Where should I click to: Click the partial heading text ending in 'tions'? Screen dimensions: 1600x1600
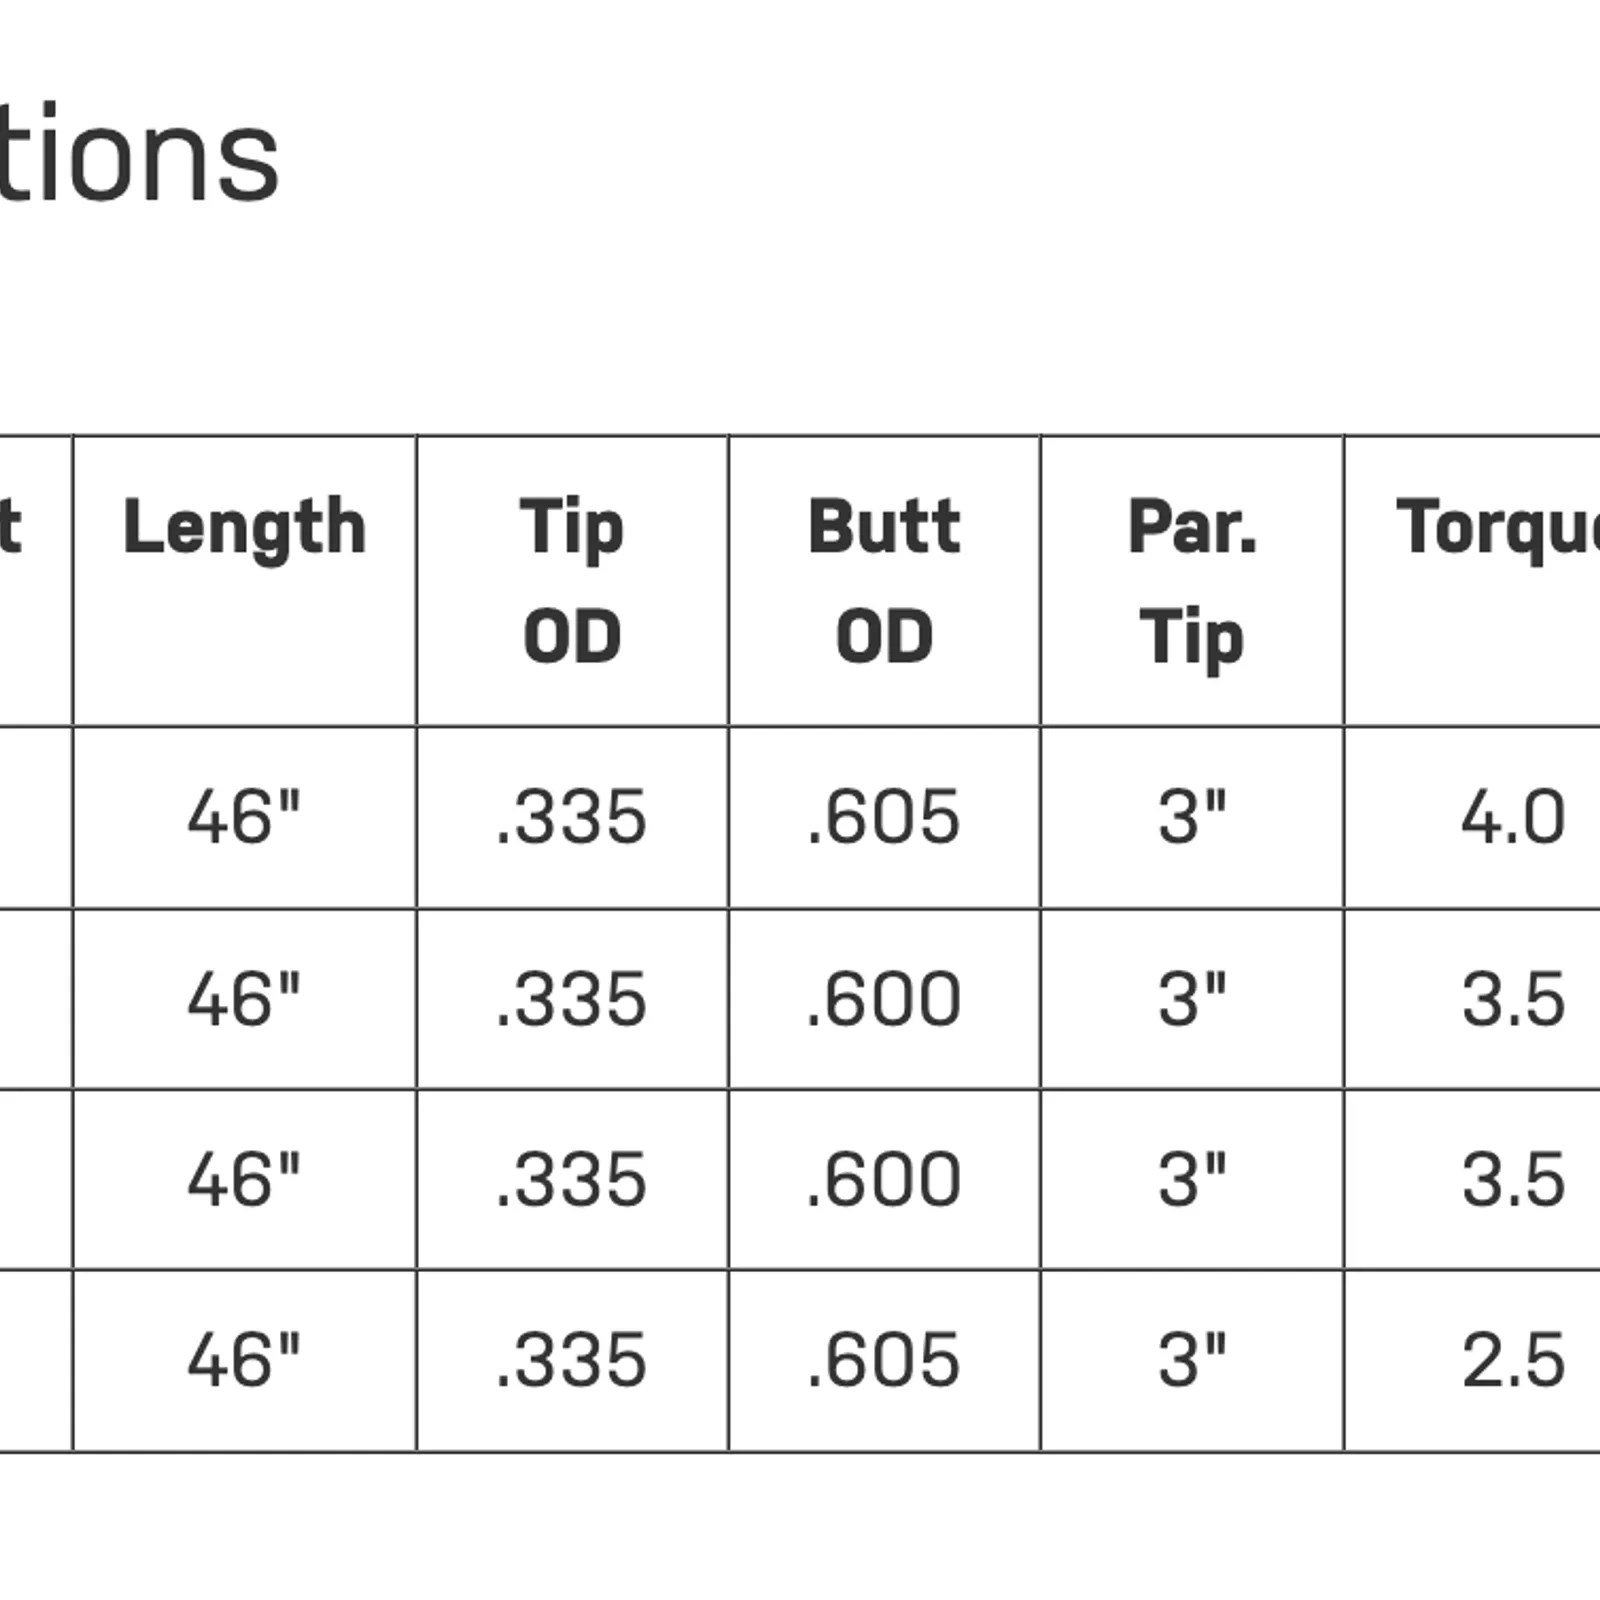(138, 152)
